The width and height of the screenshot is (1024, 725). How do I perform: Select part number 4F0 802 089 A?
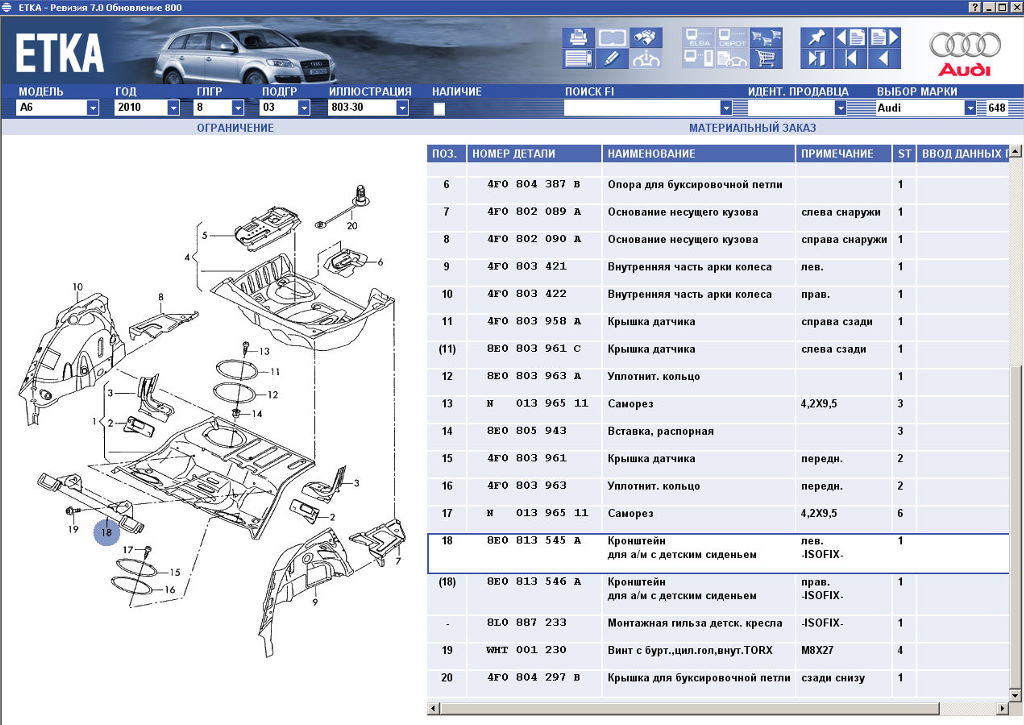[534, 212]
